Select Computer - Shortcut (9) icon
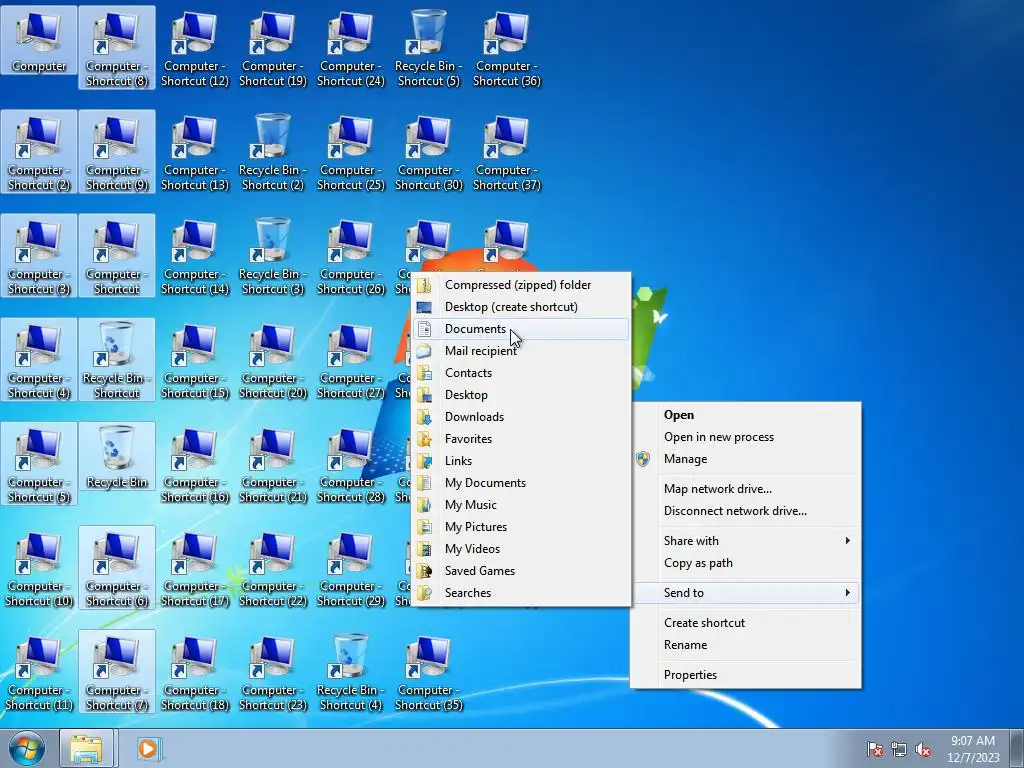 click(x=117, y=152)
